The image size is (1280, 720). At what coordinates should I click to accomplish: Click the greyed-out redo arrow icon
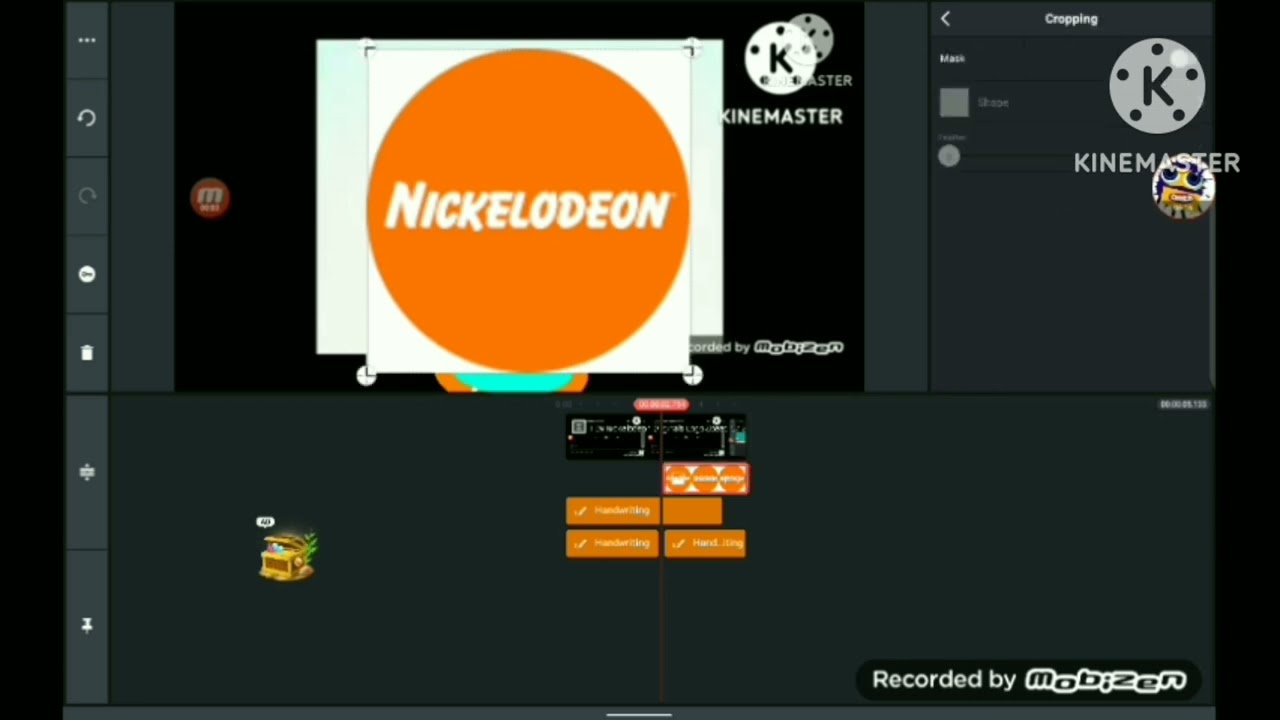87,196
